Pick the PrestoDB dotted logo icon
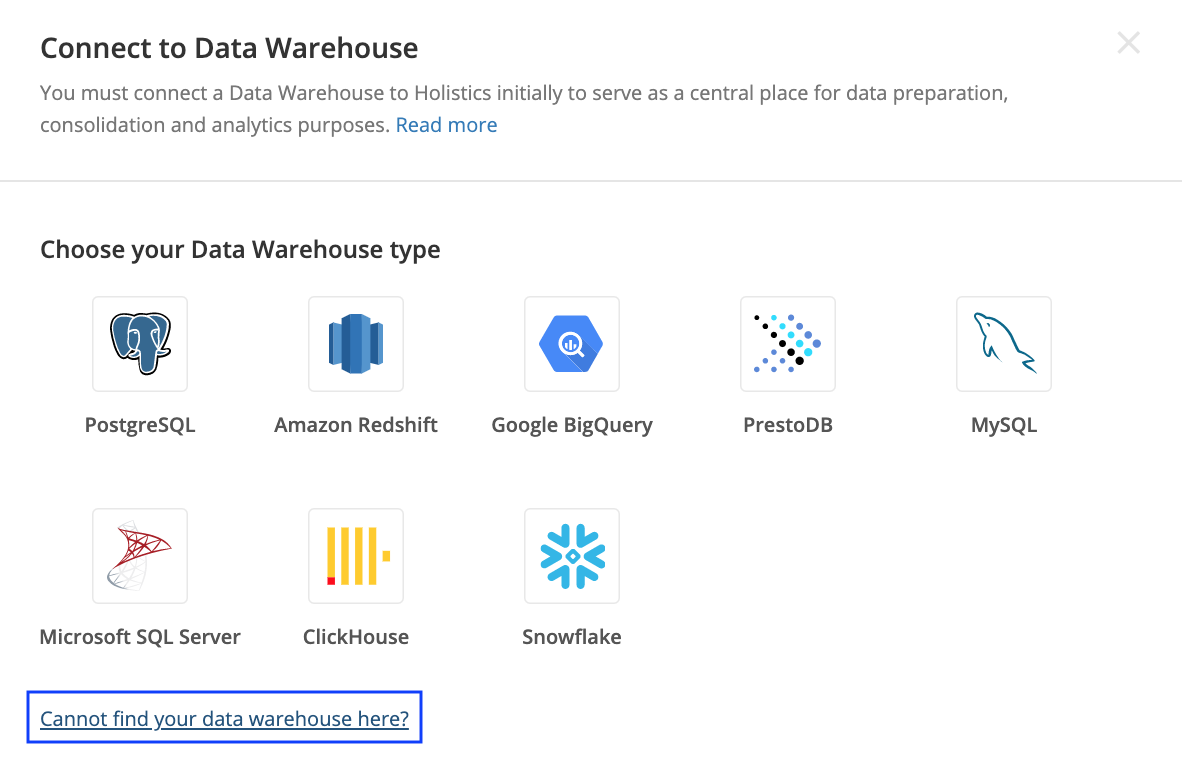The height and width of the screenshot is (762, 1182). coord(788,343)
